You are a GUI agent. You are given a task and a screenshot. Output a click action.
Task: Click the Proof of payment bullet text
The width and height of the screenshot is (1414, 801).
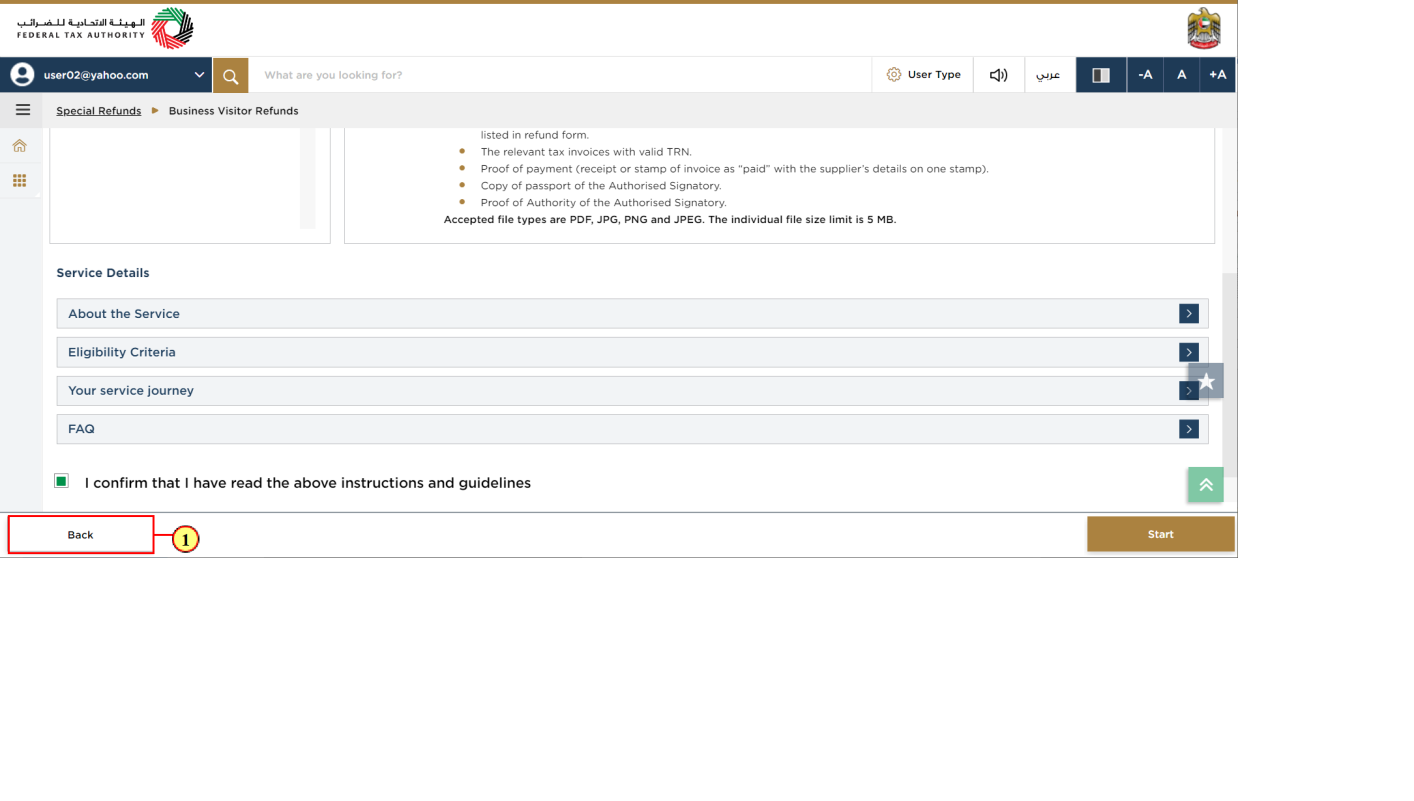click(734, 169)
